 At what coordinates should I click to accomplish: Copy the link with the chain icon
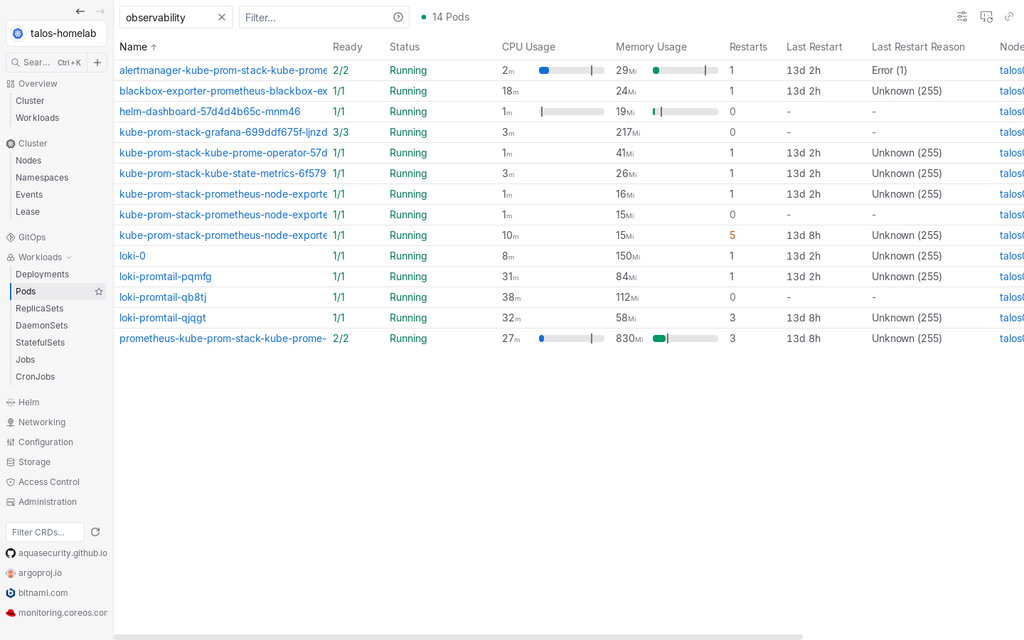pos(1009,17)
